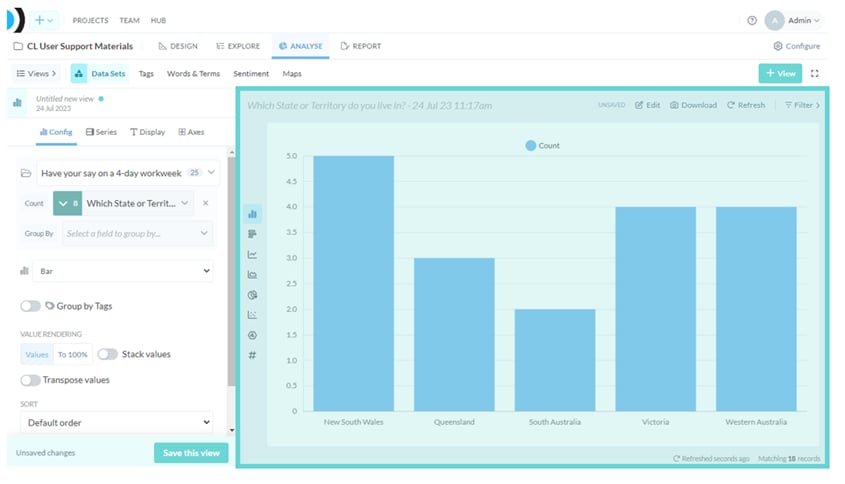Switch to the Series panel tab
Image resolution: width=845 pixels, height=484 pixels.
101,132
